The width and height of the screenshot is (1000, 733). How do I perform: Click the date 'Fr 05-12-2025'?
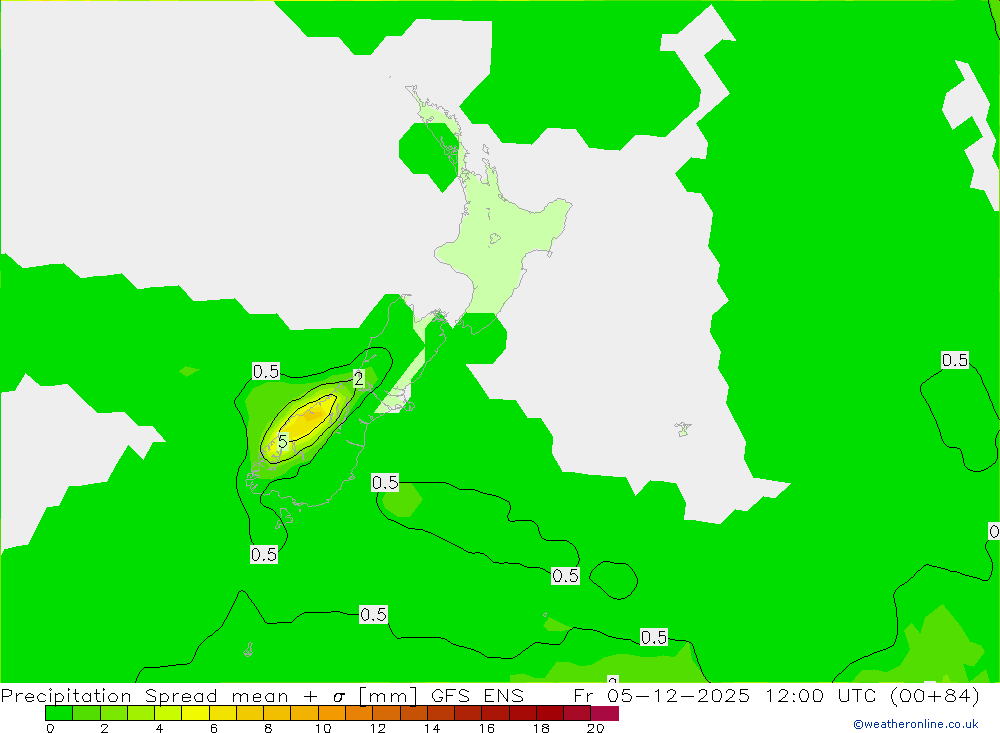pyautogui.click(x=662, y=695)
